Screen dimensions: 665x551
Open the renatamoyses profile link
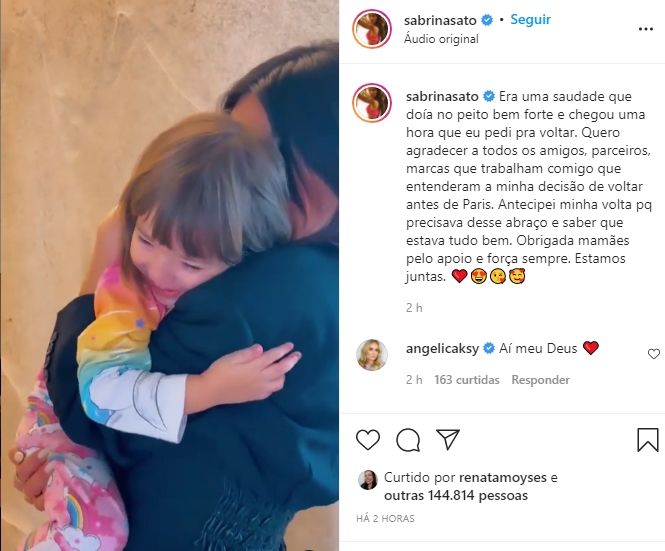[503, 478]
